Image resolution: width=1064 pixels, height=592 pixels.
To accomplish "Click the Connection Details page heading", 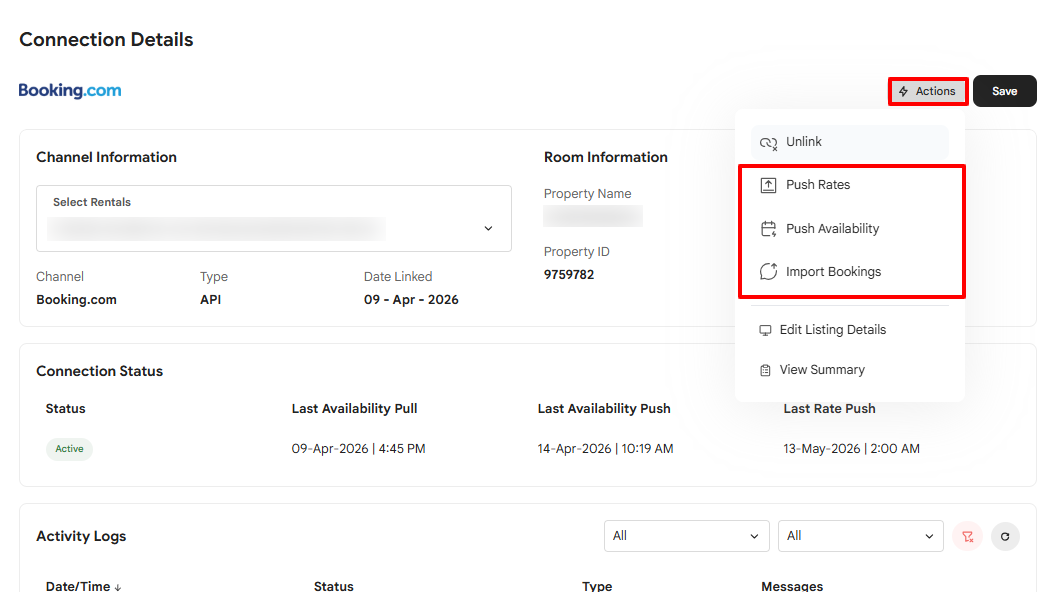I will coord(107,39).
